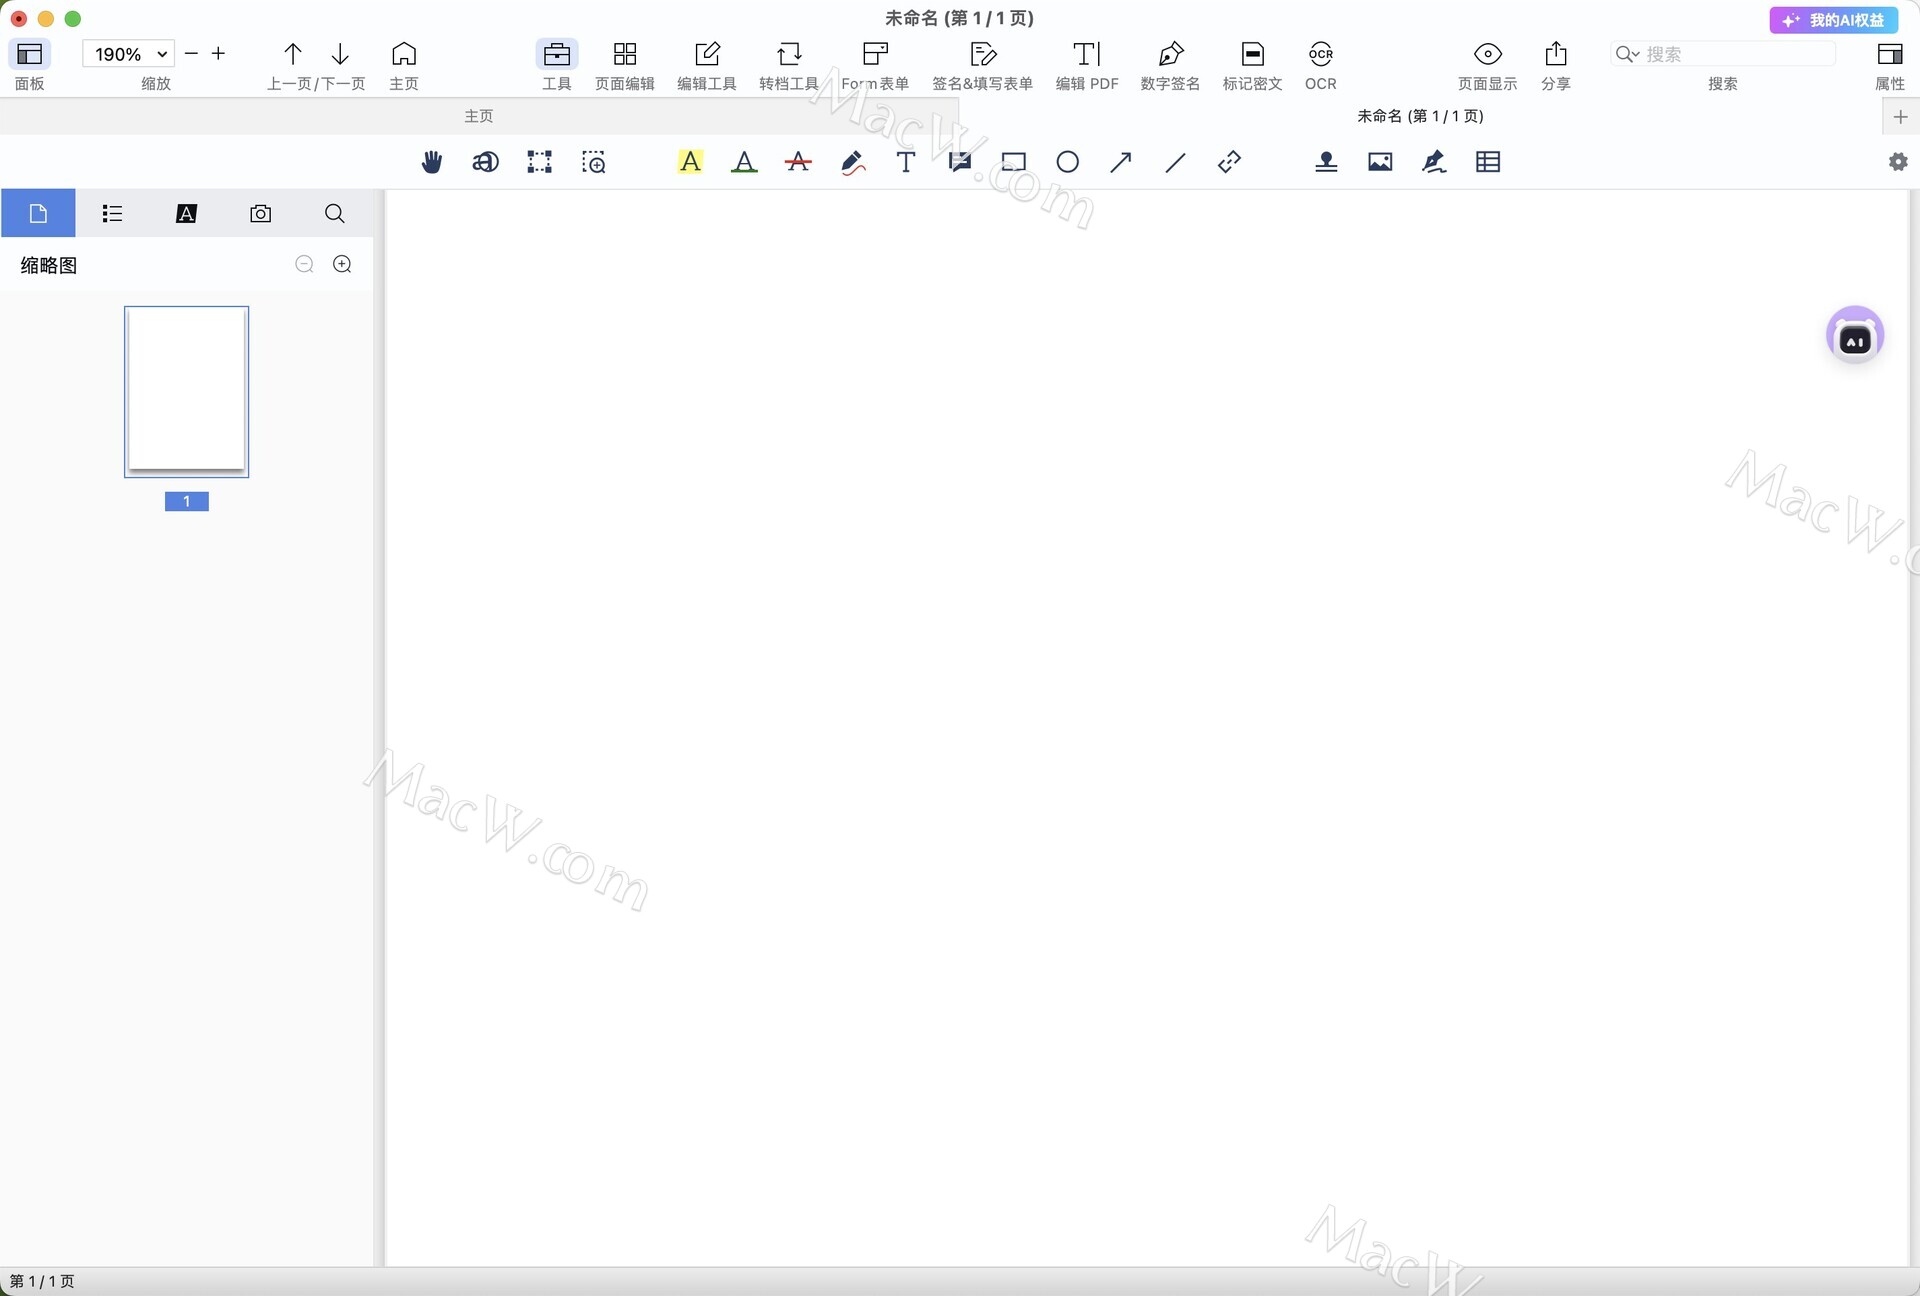1920x1296 pixels.
Task: Open the floating AI assistant button
Action: pos(1855,335)
